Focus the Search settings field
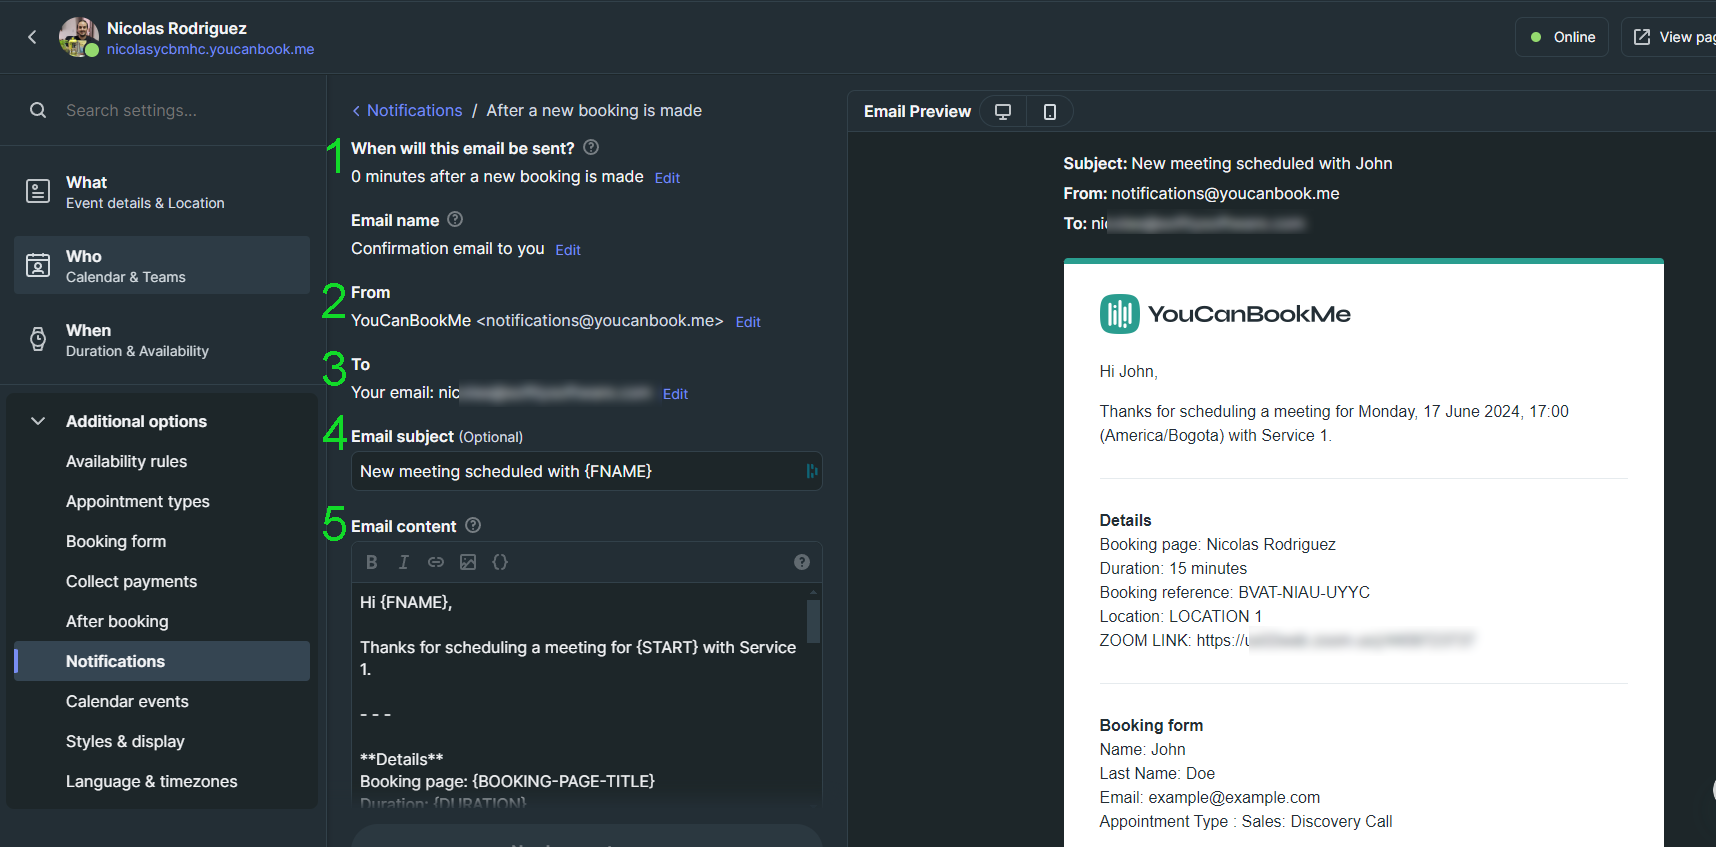The height and width of the screenshot is (847, 1716). (x=180, y=110)
